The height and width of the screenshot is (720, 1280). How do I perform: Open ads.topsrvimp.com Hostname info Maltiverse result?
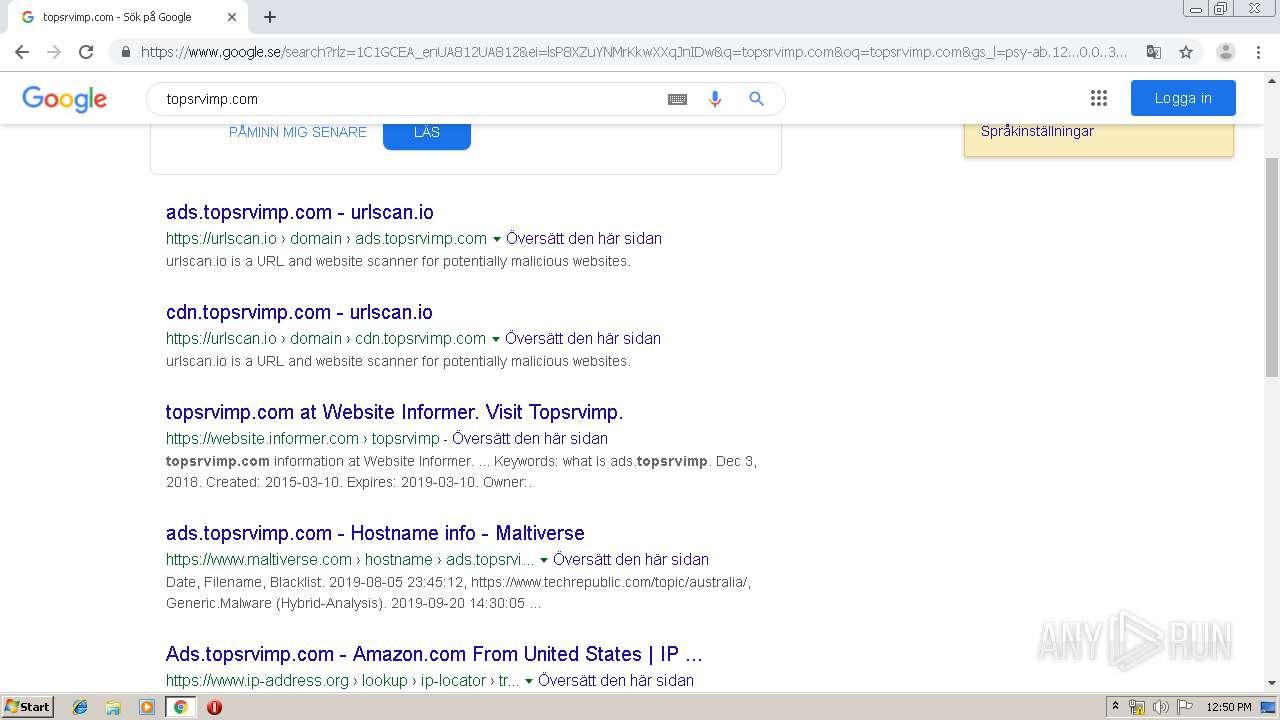tap(375, 533)
